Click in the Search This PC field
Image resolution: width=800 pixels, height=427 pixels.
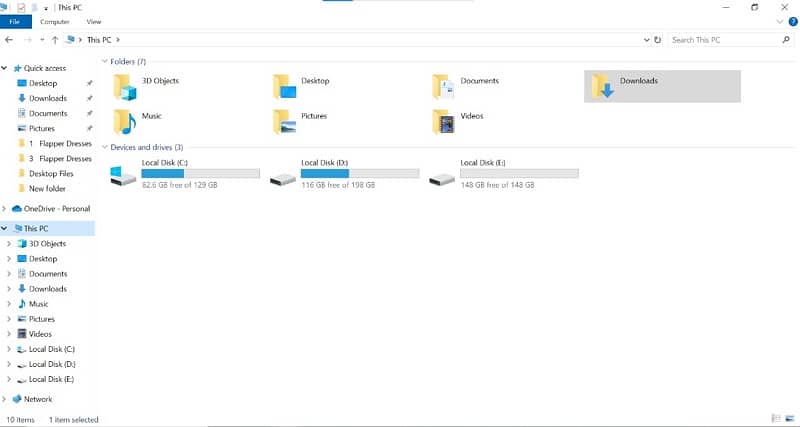click(x=722, y=40)
